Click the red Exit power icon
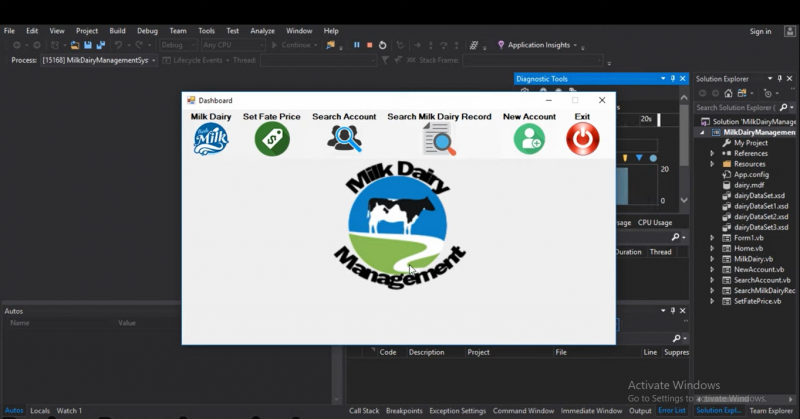The width and height of the screenshot is (800, 419). (583, 139)
